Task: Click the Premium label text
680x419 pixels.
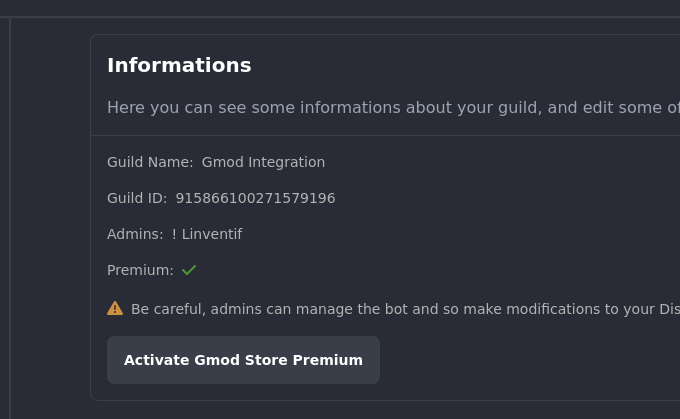Action: (x=140, y=270)
